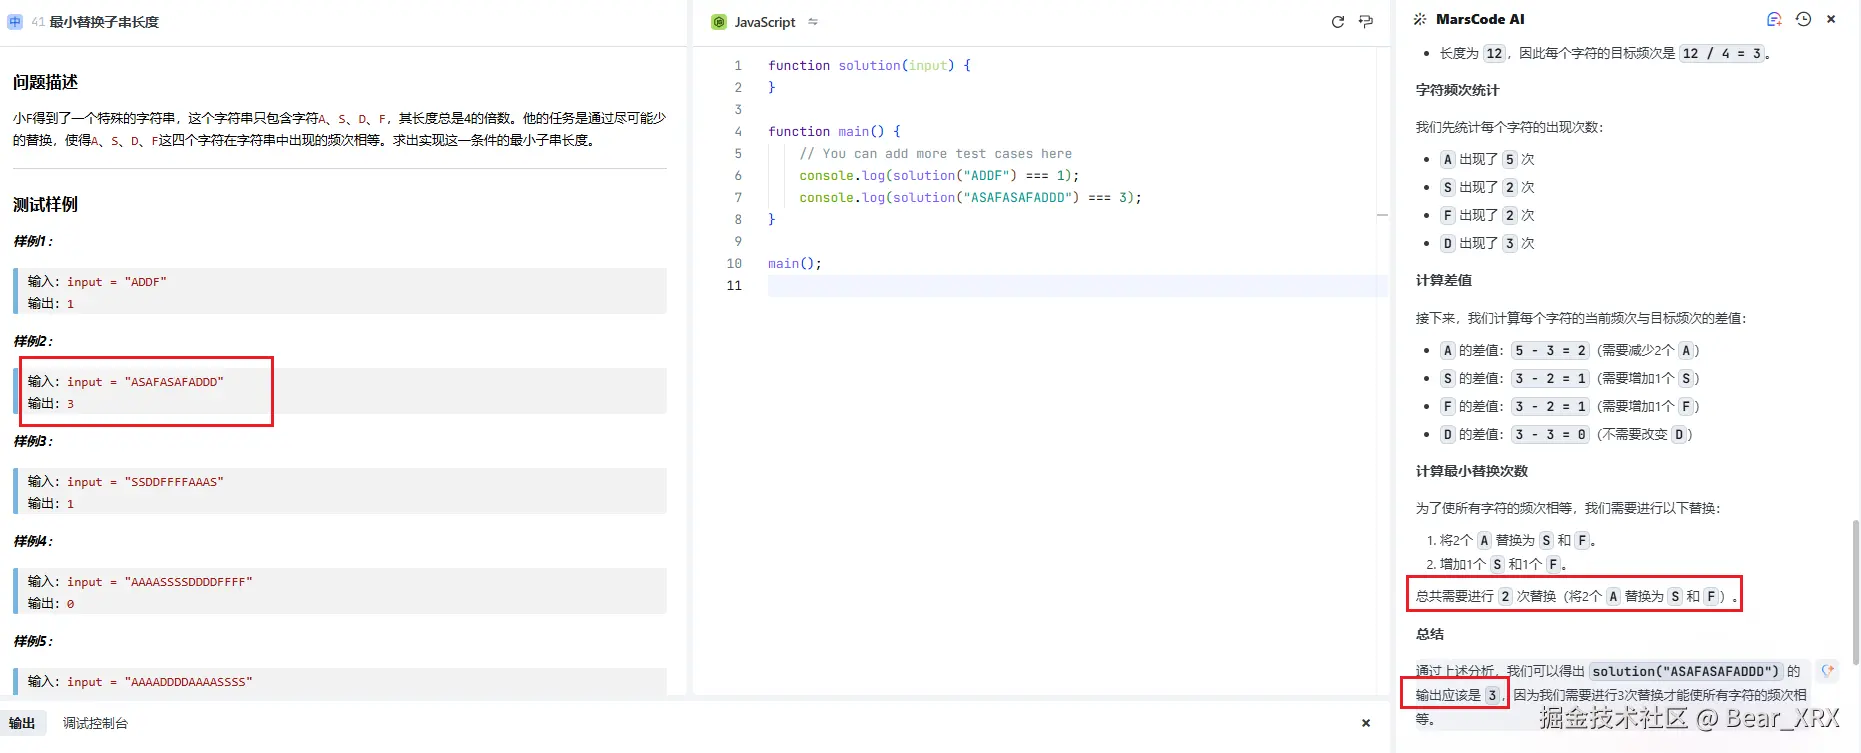Click the blue difficulty badge by problem title

[15, 22]
